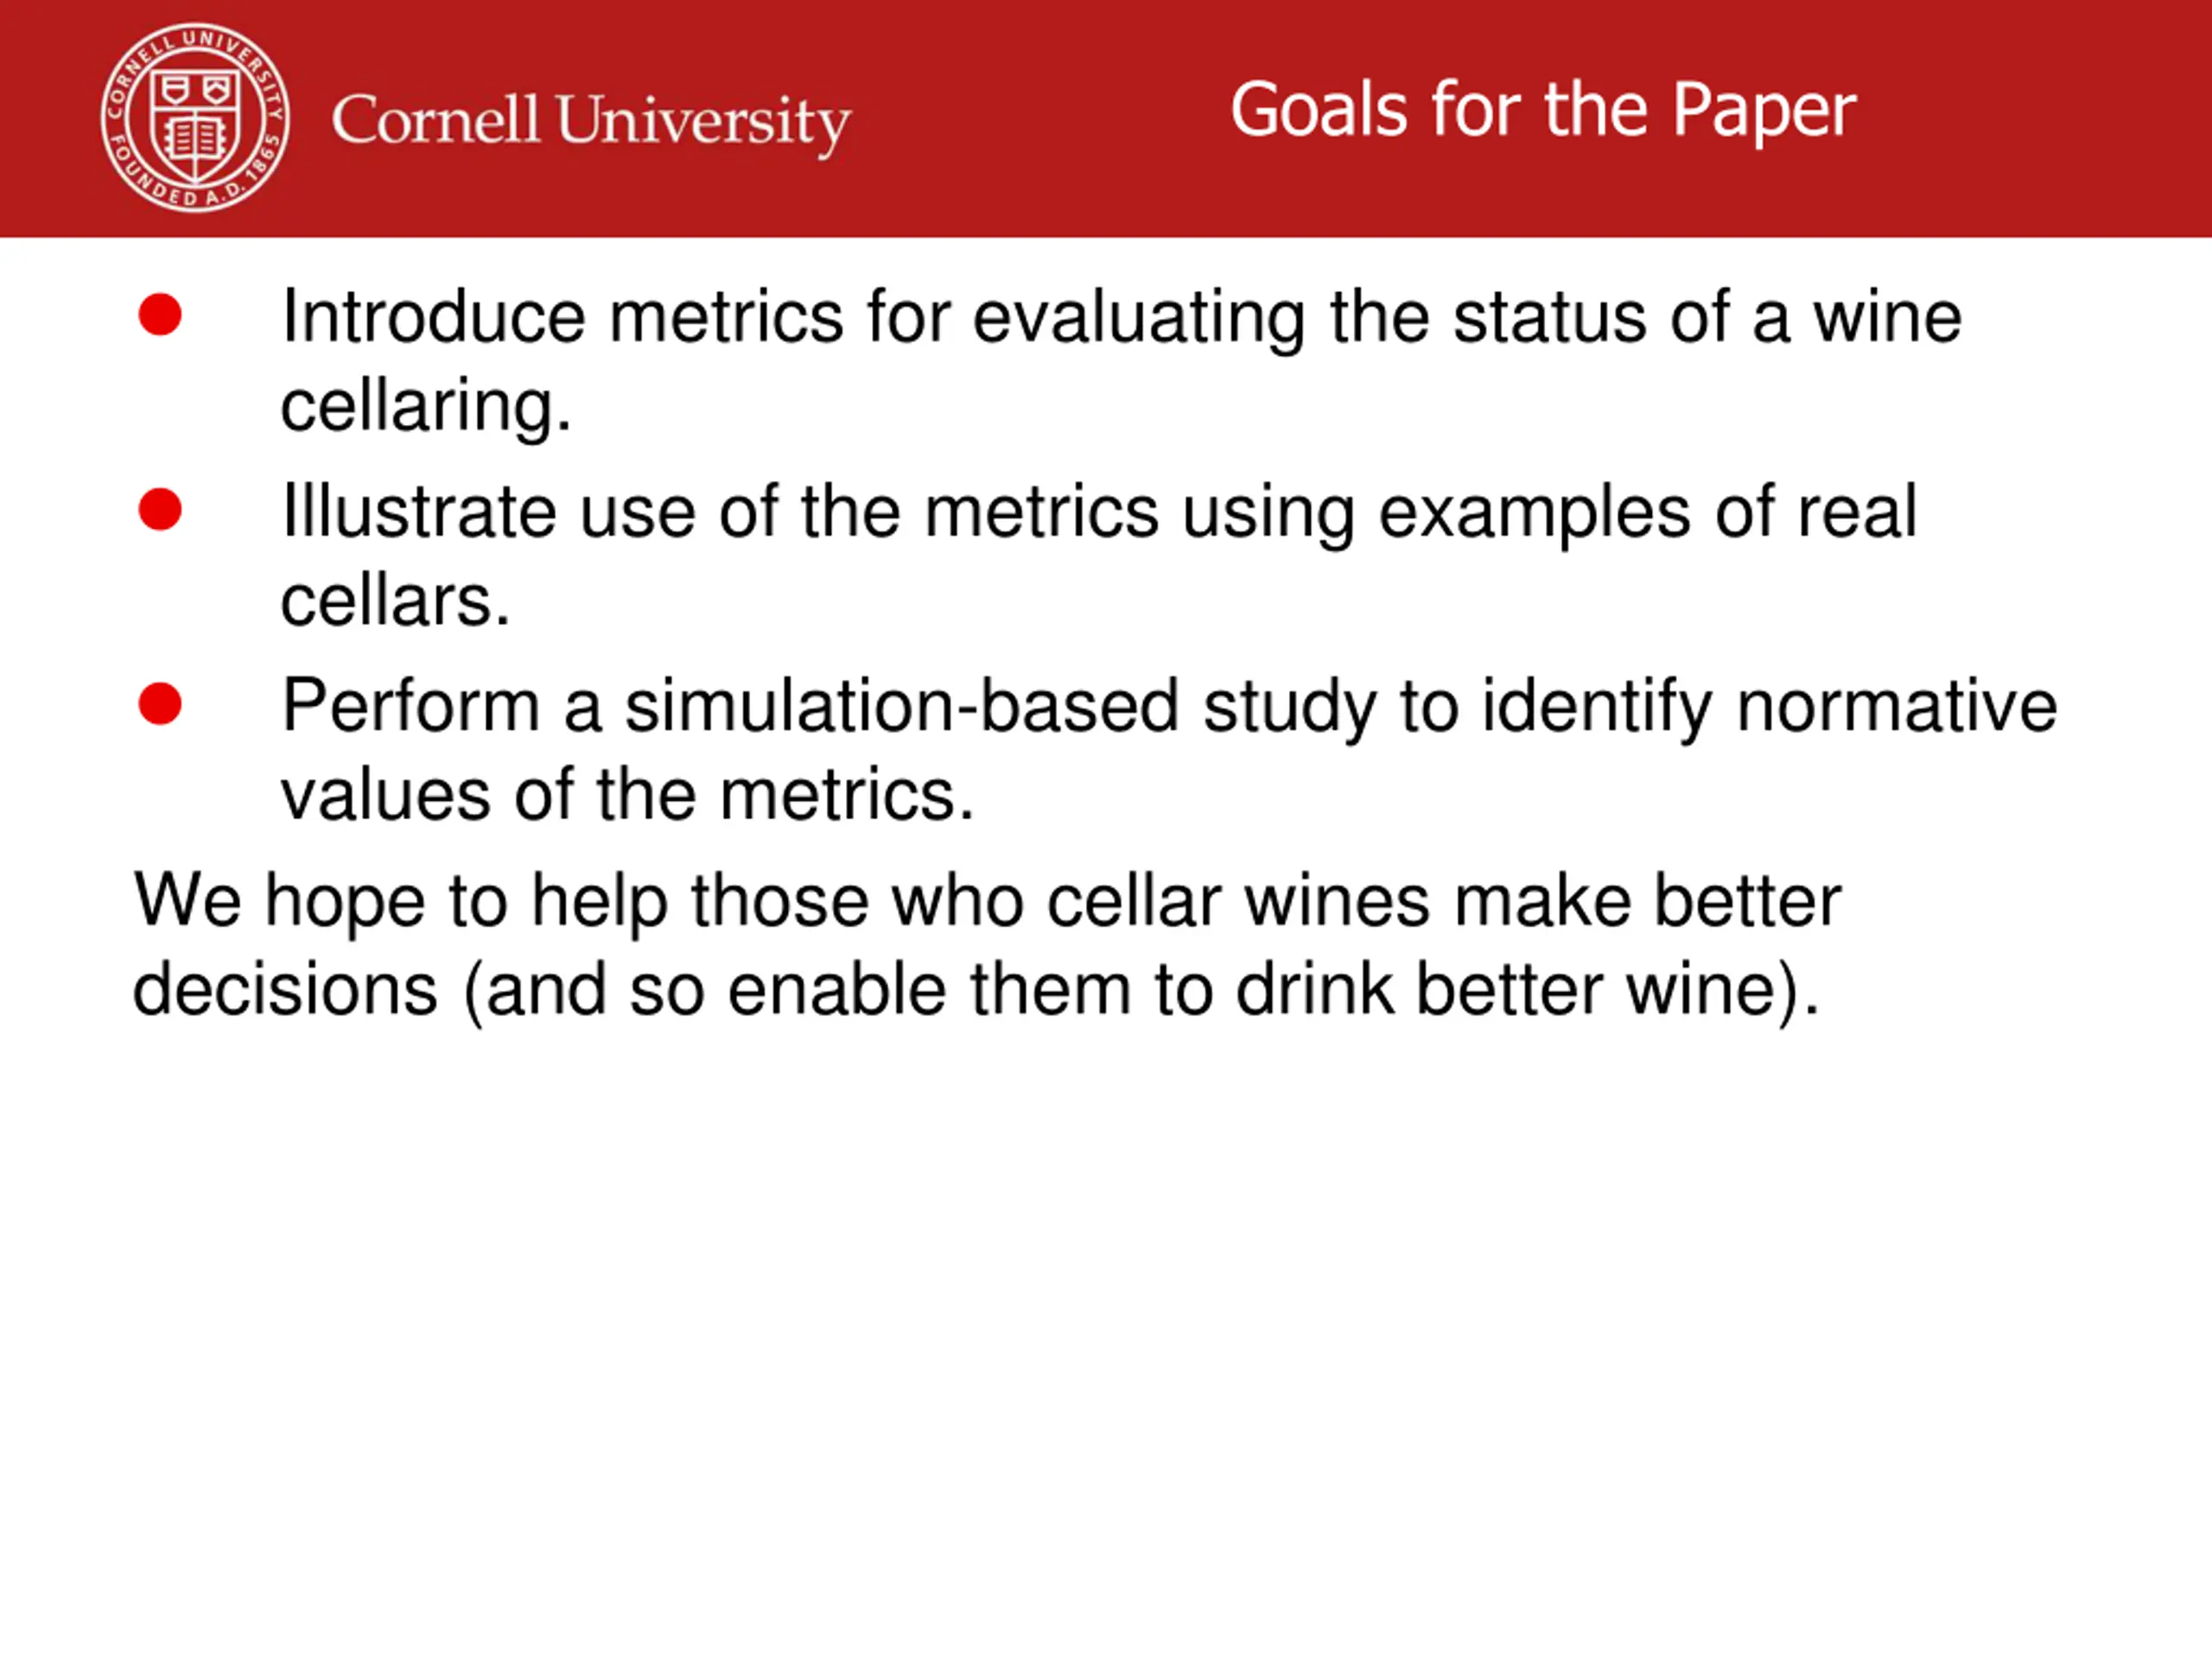Click the 'Introduce metrics for evaluating' line

pyautogui.click(x=1121, y=318)
